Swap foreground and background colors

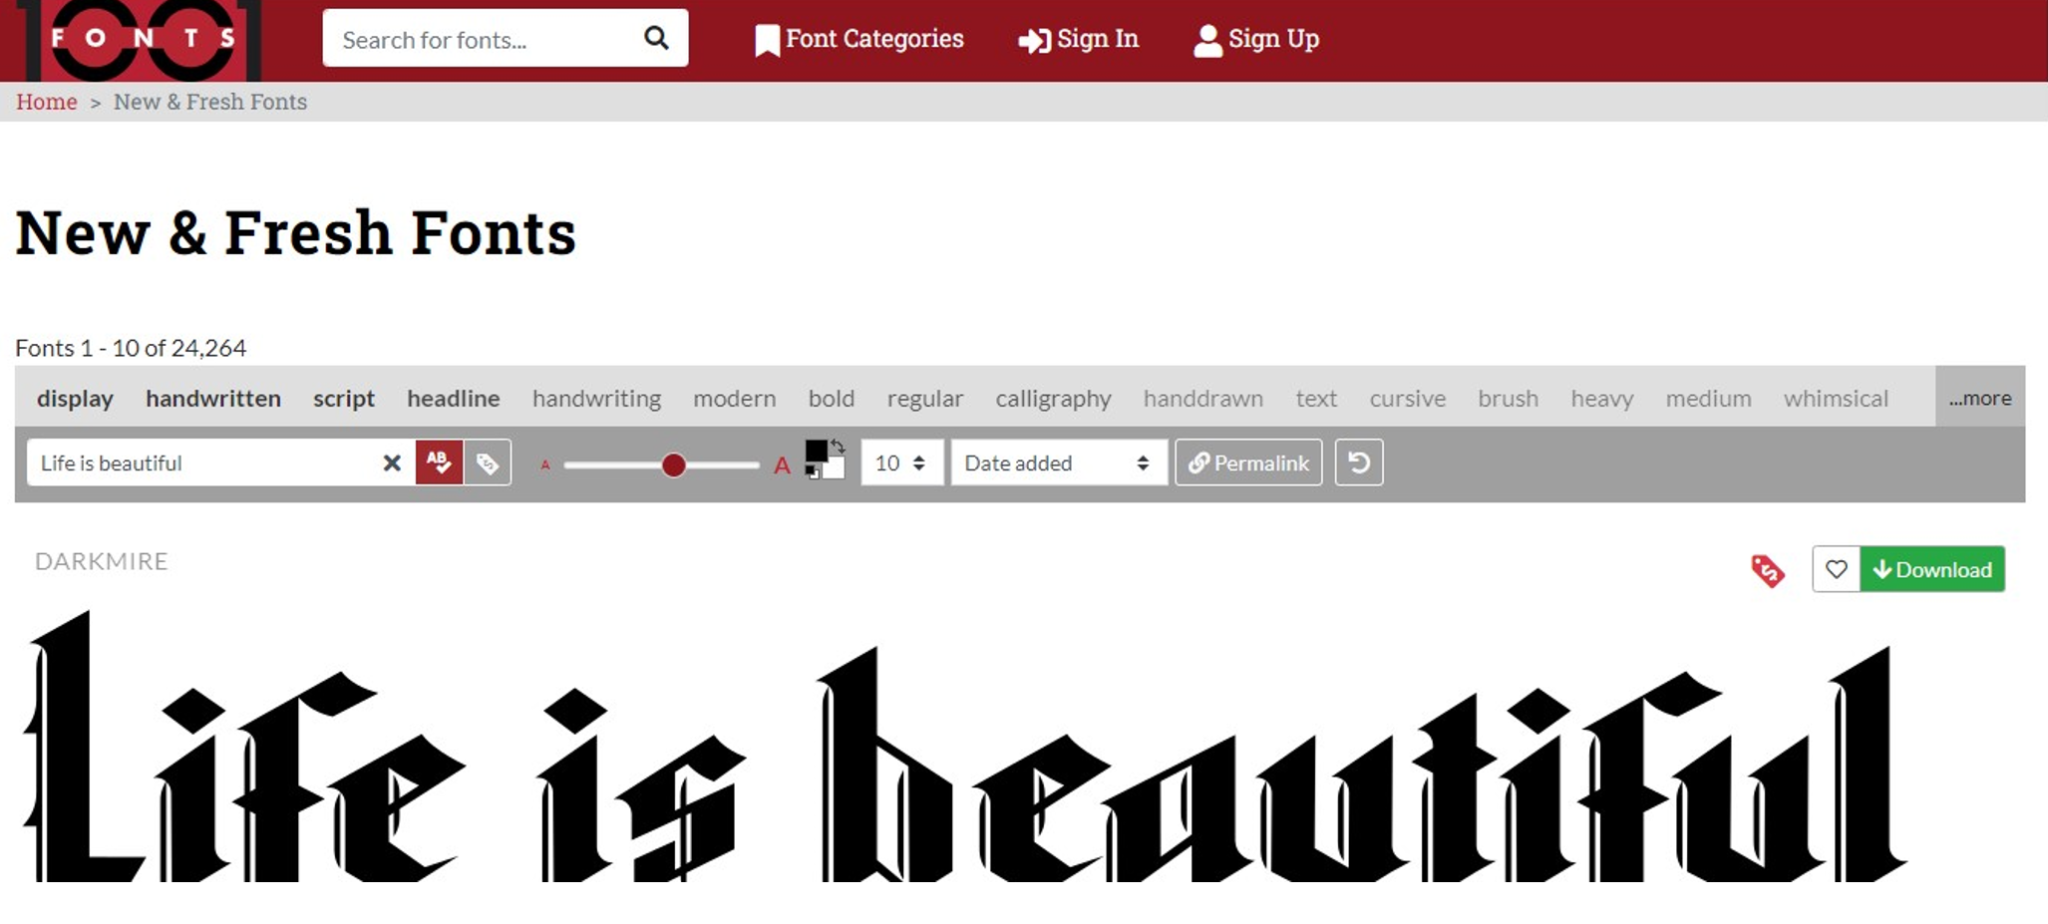(x=838, y=446)
